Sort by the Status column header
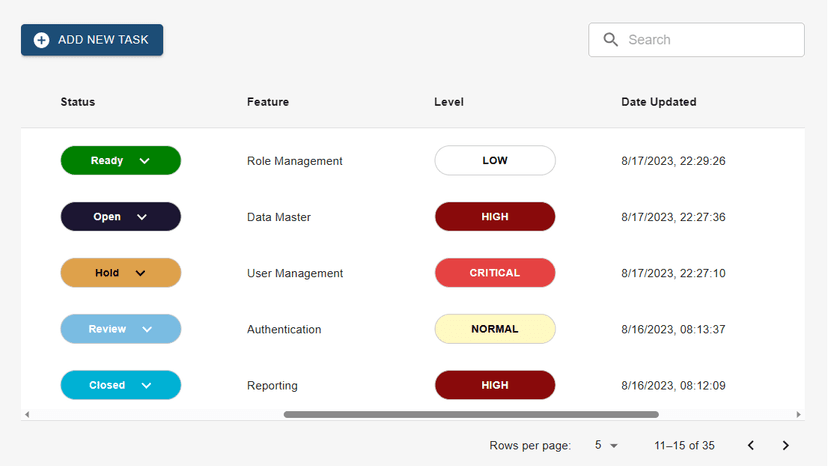 click(78, 102)
